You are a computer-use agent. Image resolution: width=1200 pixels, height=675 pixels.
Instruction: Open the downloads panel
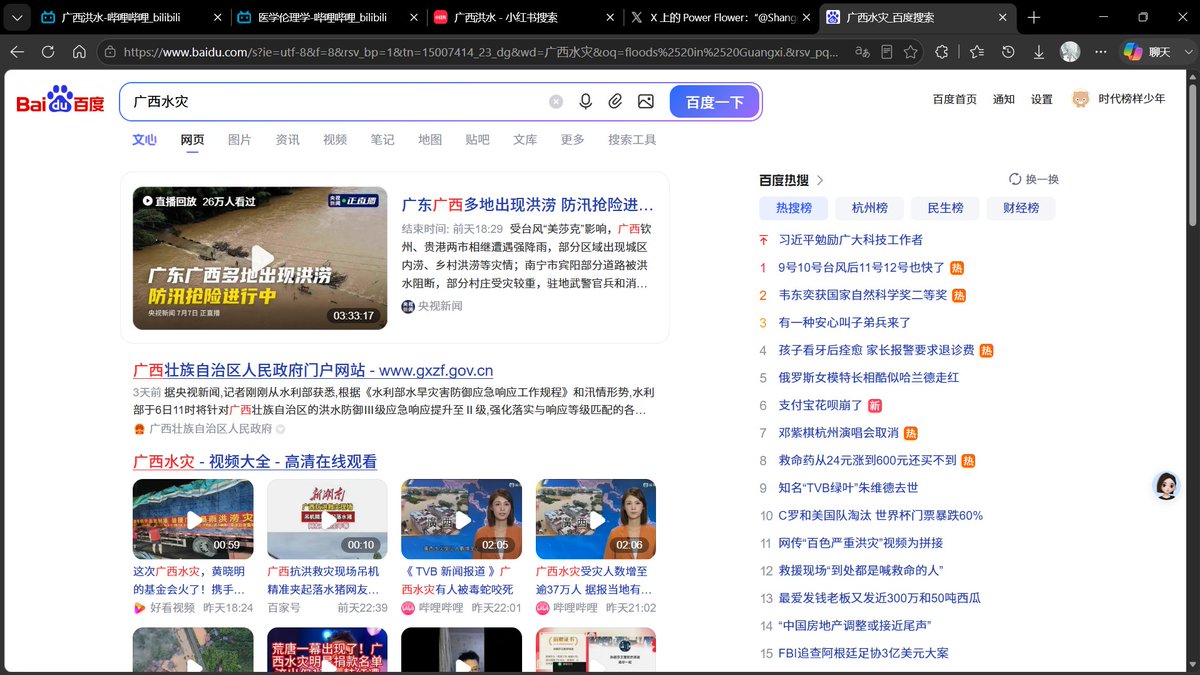click(x=1039, y=52)
